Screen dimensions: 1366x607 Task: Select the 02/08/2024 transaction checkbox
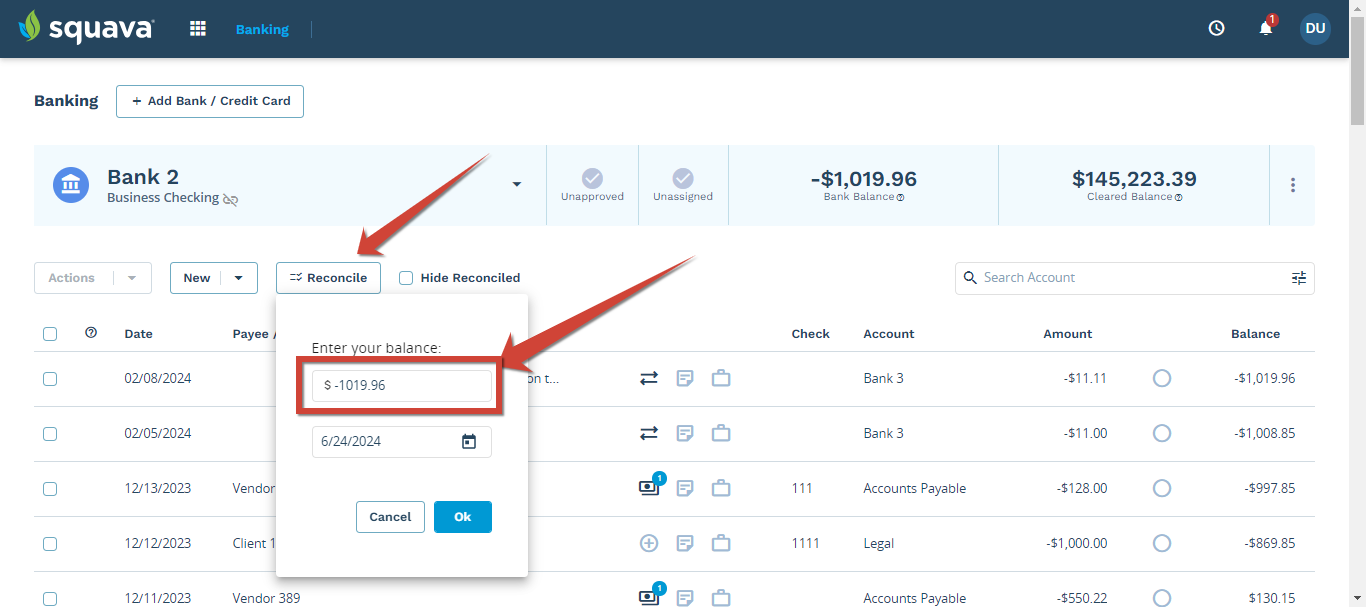click(x=50, y=379)
